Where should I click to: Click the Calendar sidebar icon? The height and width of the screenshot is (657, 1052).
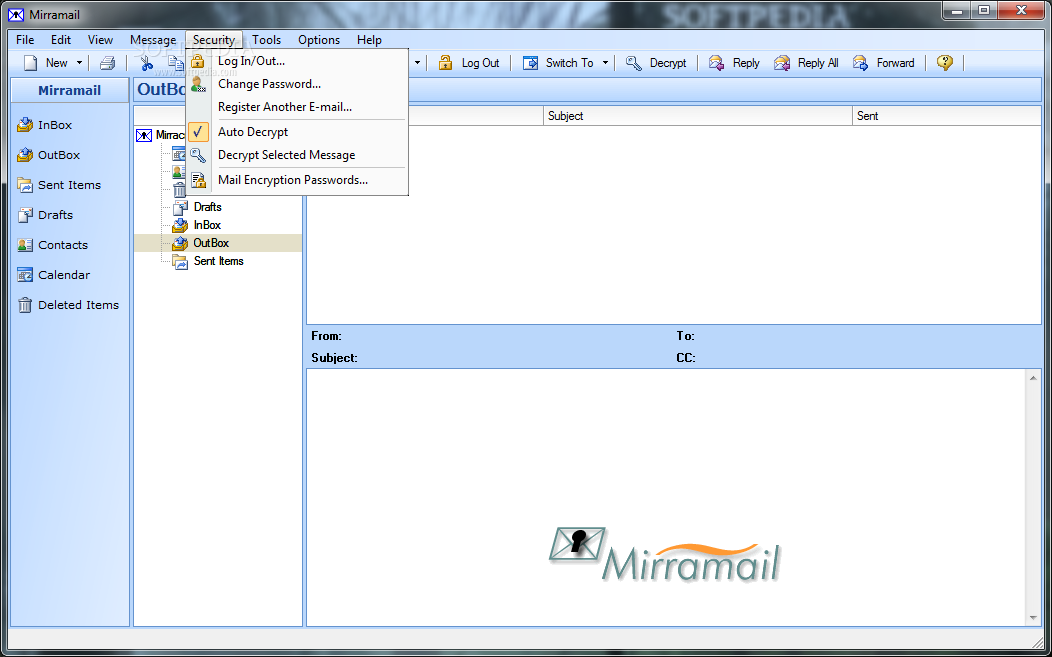tap(25, 274)
